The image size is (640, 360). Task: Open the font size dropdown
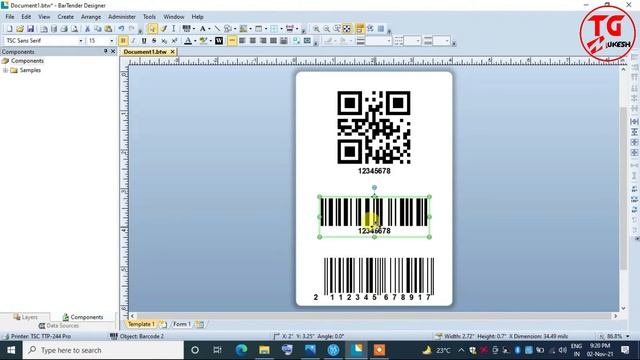(111, 41)
